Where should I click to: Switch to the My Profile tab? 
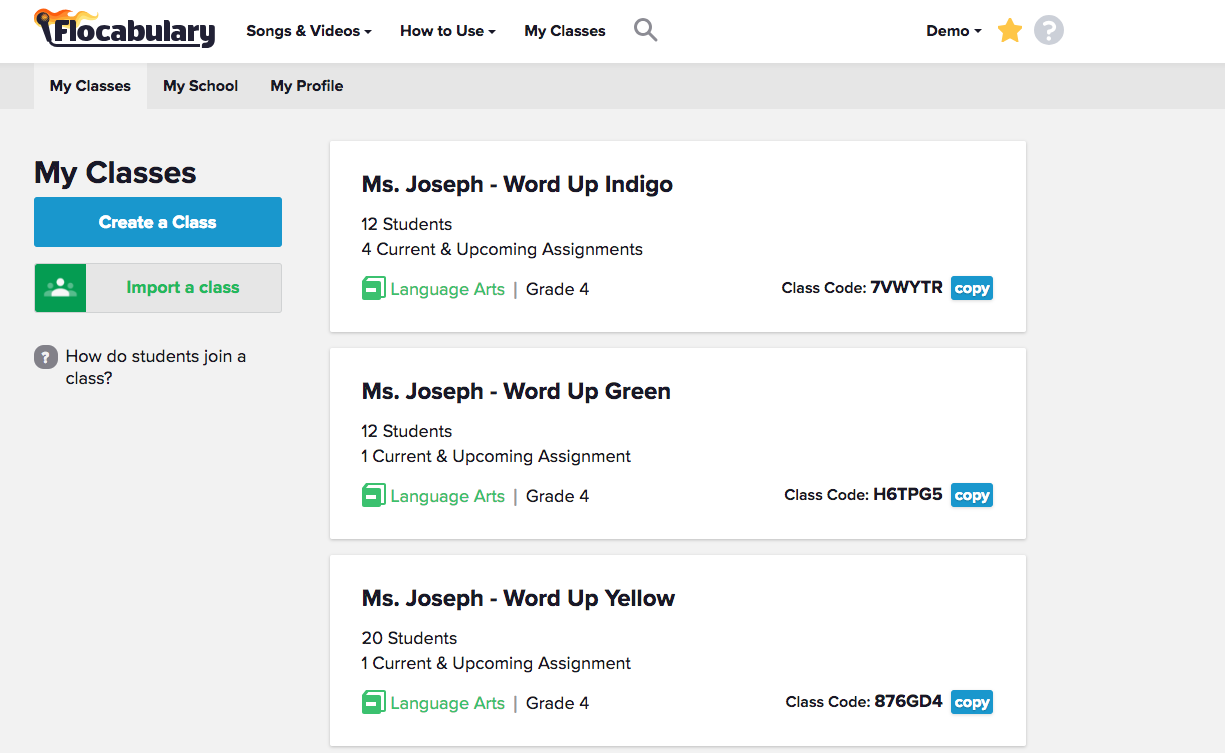click(306, 86)
